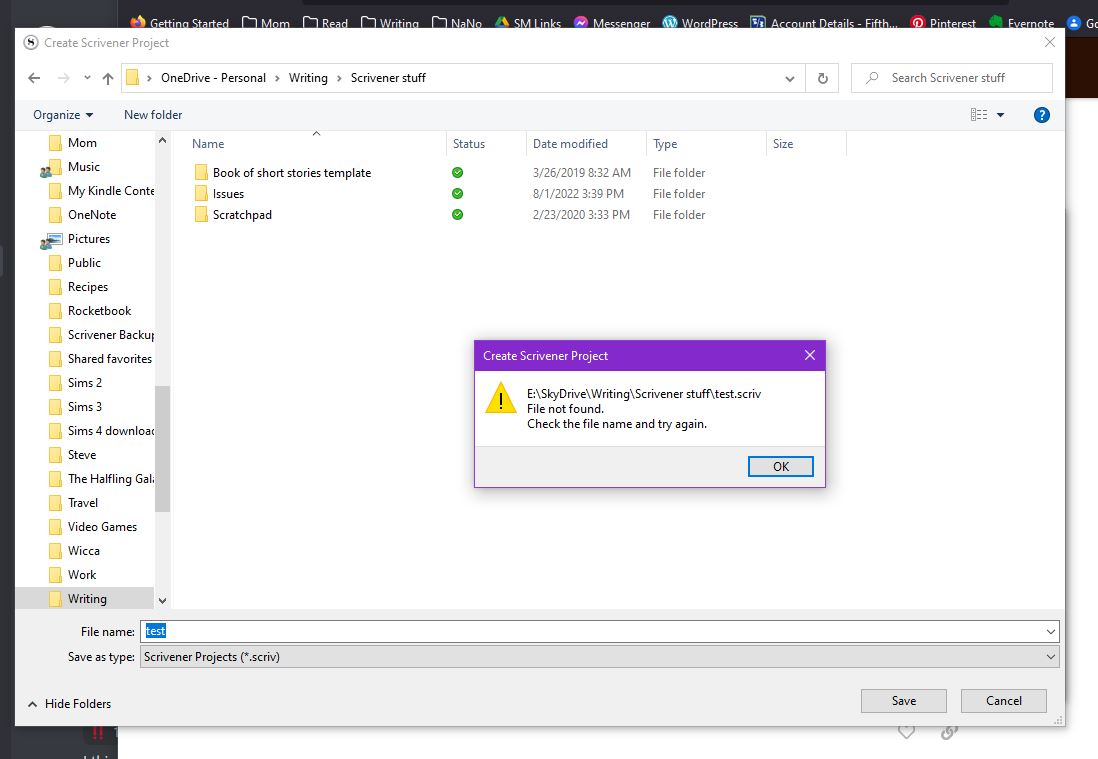Click the navigation pane scrollbar thumb
This screenshot has height=759, width=1098.
click(162, 449)
